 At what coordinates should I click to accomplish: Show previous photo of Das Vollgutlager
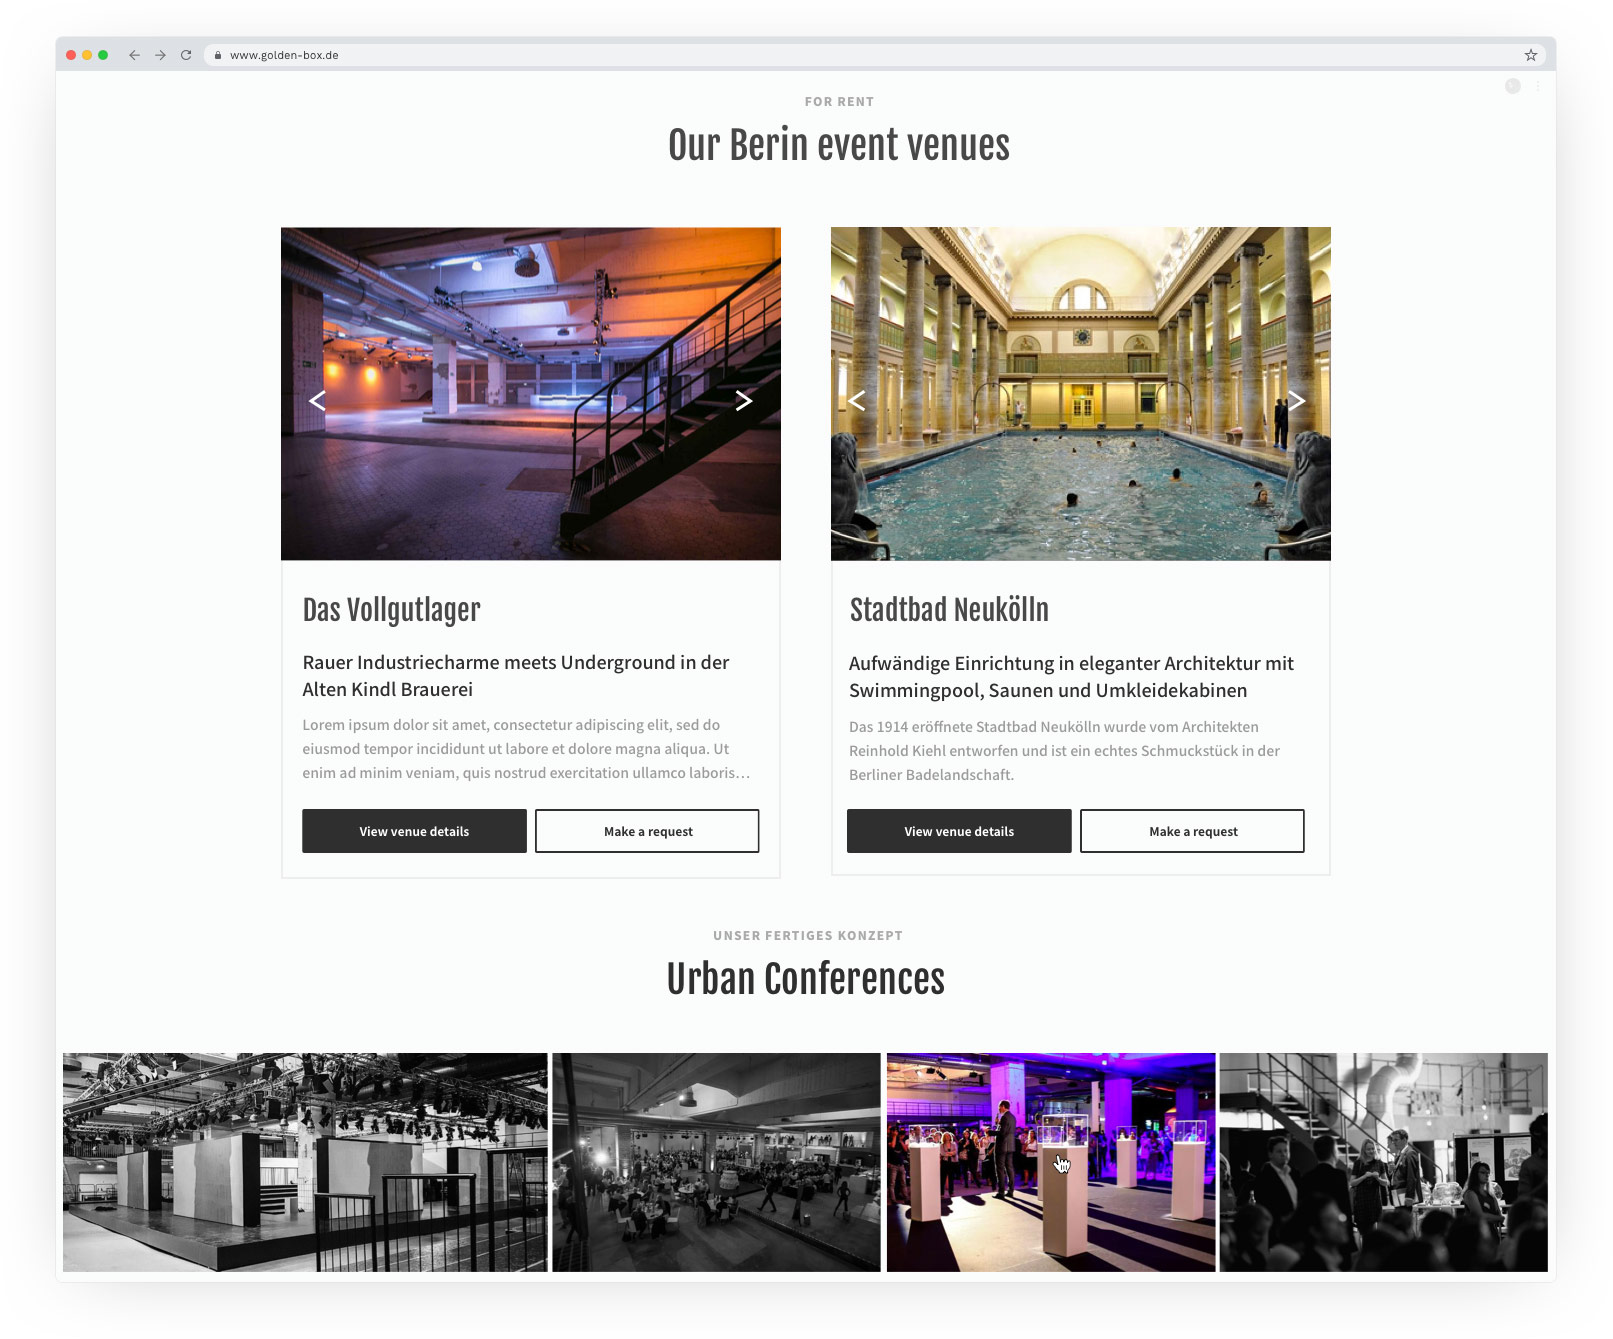[x=318, y=401]
